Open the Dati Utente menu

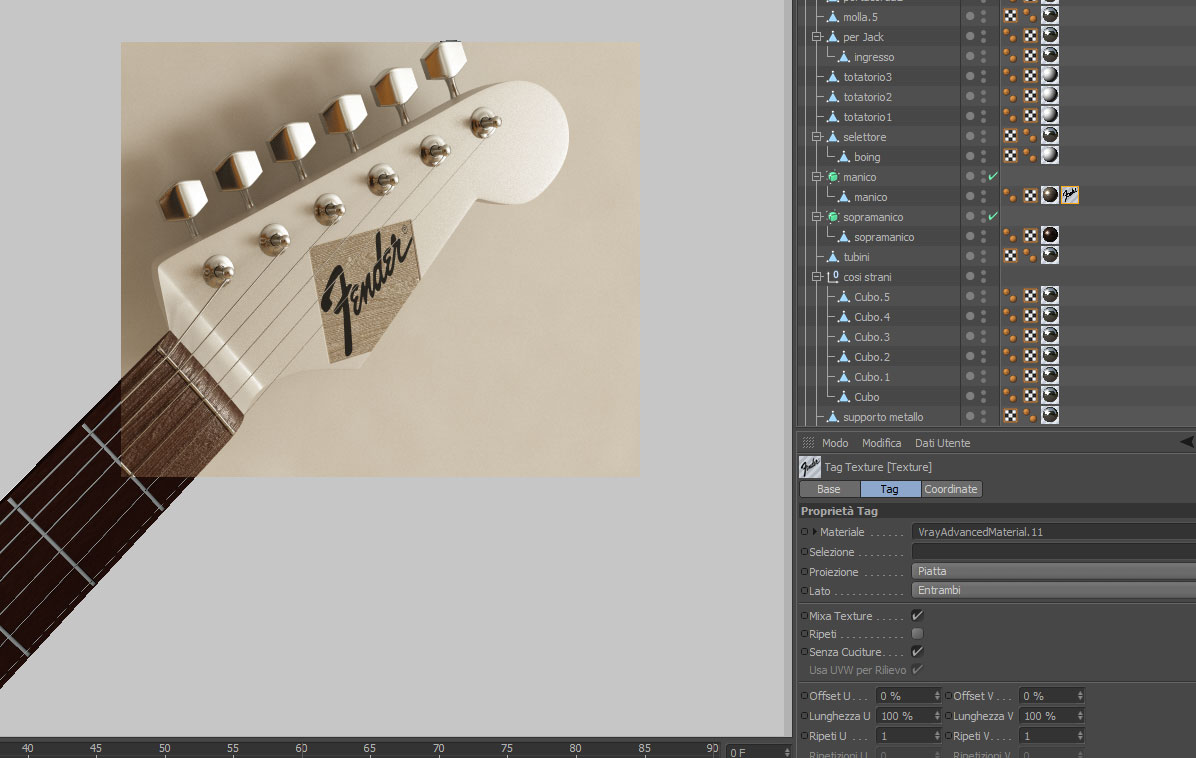(942, 443)
